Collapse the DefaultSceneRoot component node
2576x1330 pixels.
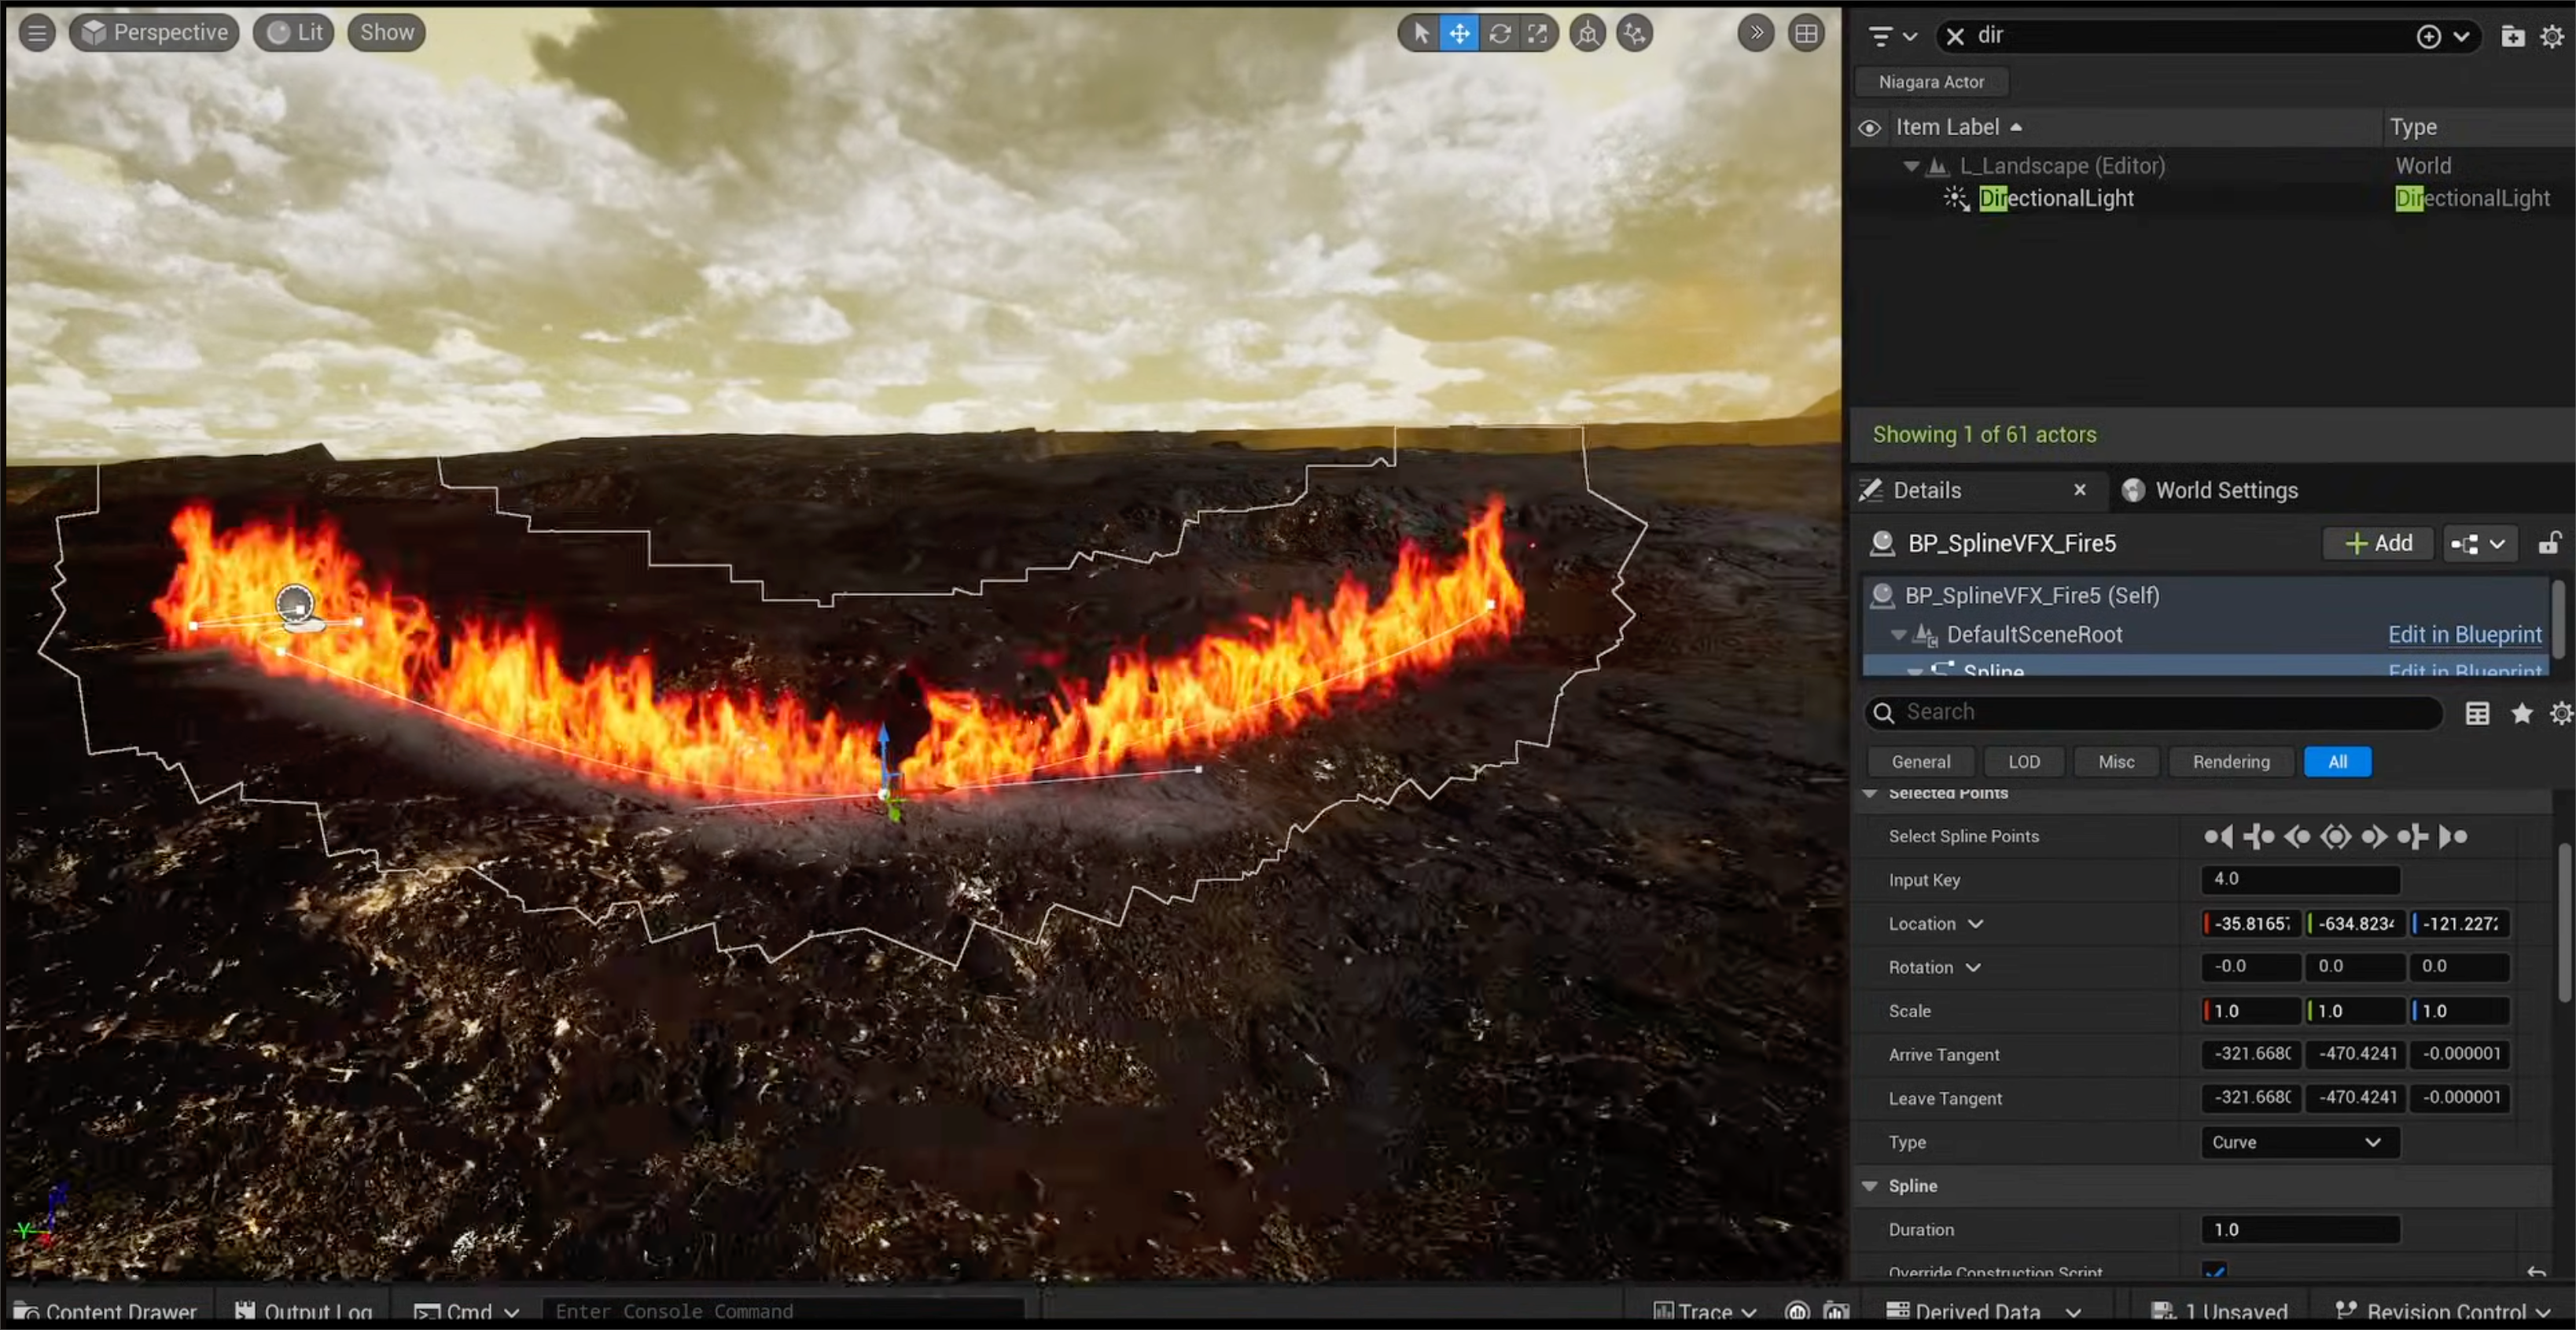tap(1898, 635)
